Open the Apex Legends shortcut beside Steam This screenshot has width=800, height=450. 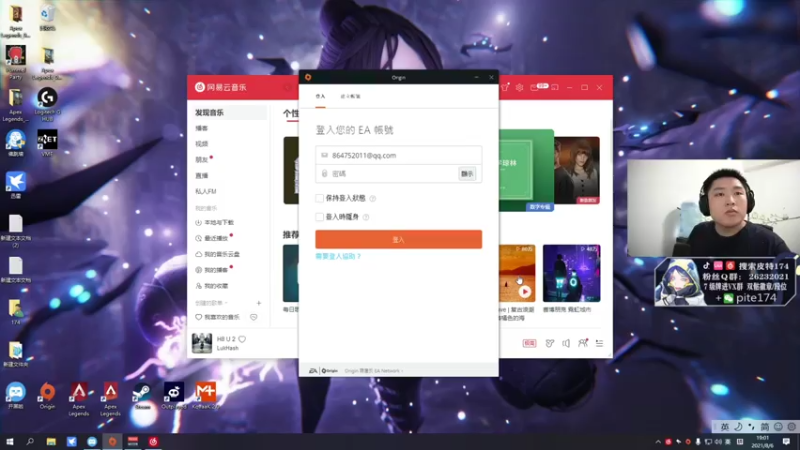[x=110, y=399]
